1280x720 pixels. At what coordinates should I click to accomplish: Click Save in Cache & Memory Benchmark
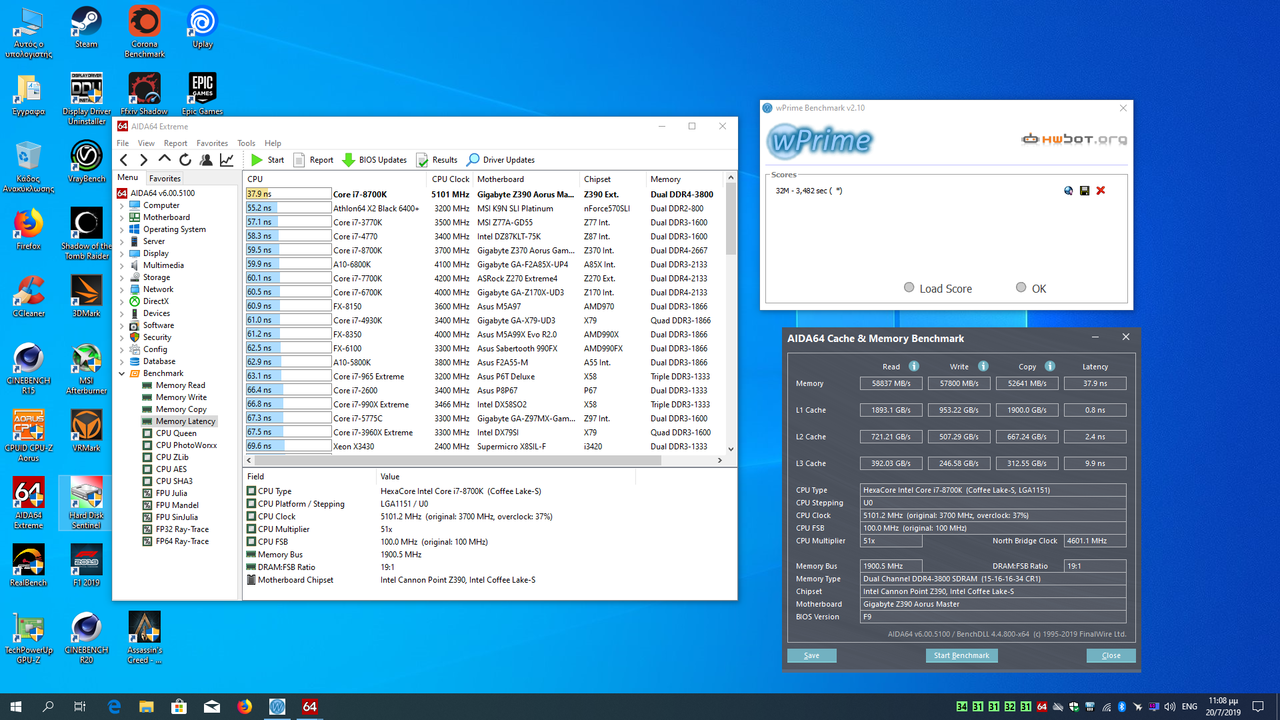click(812, 656)
